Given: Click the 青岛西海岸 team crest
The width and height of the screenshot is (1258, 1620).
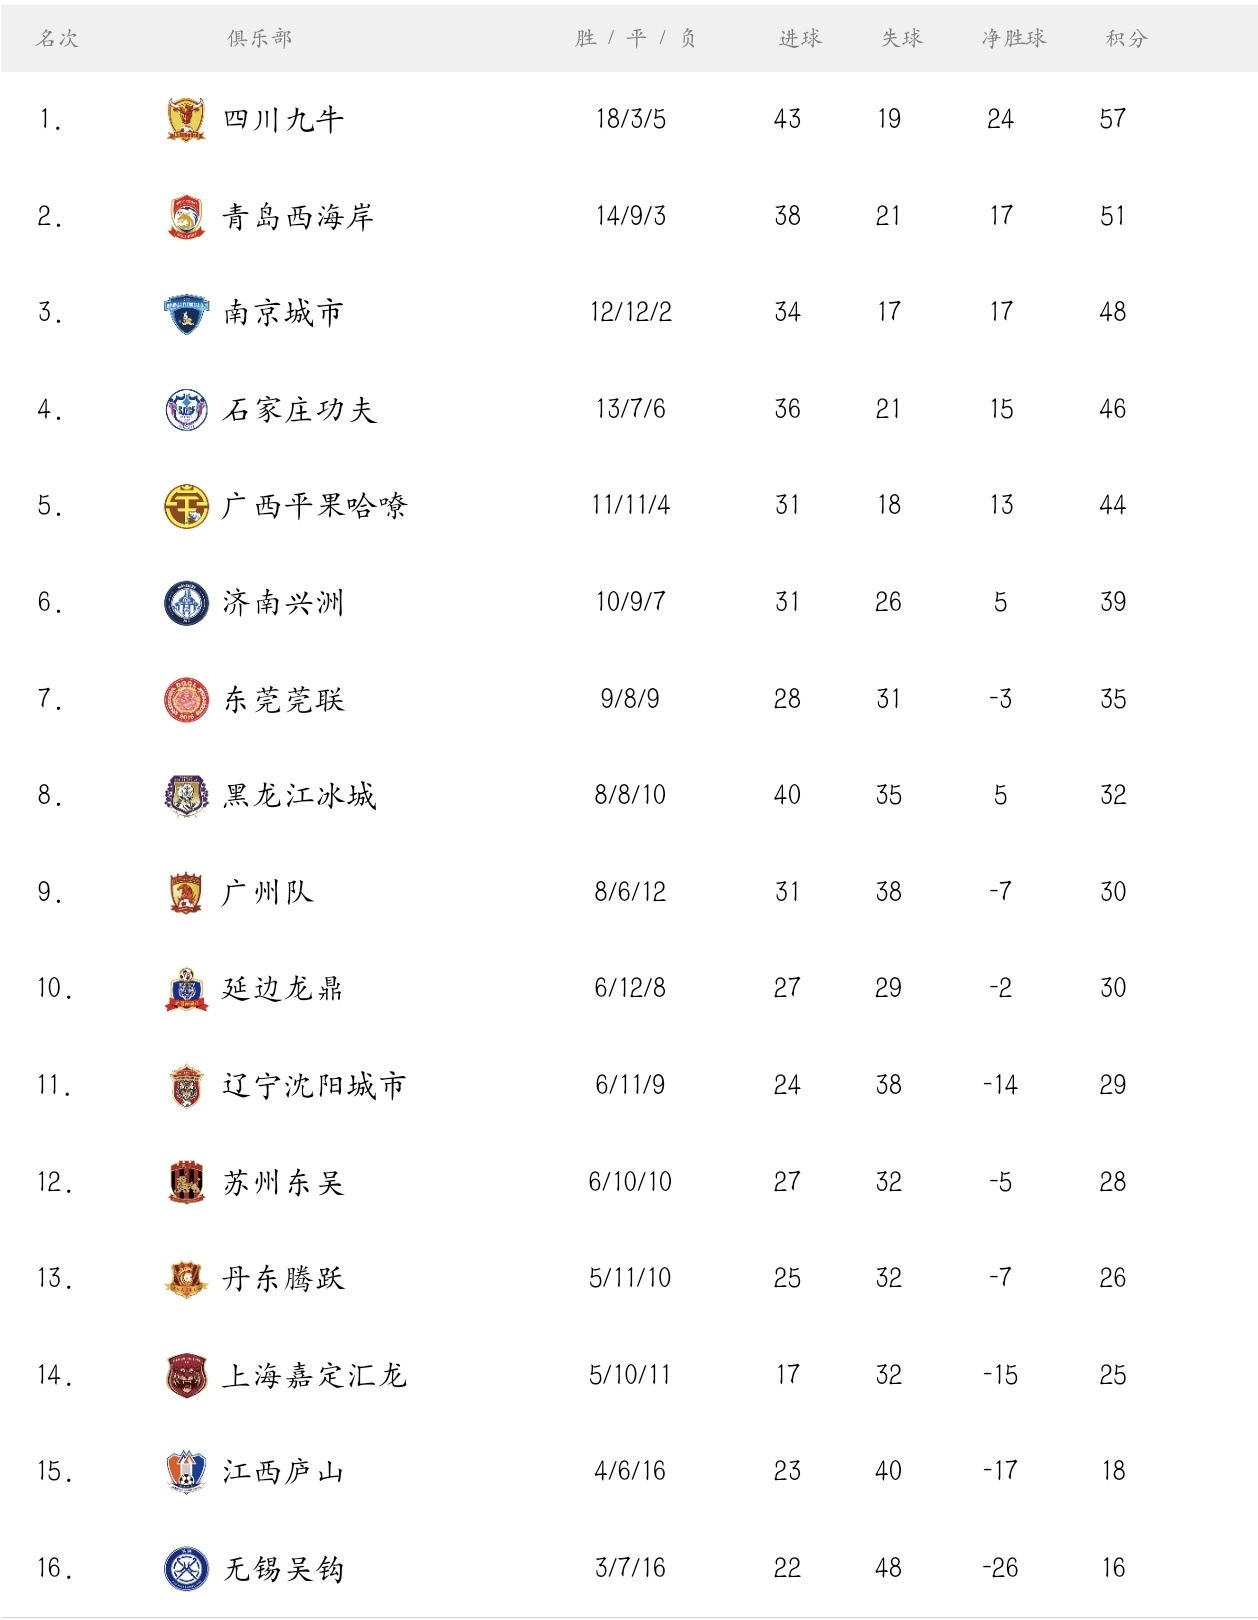Looking at the screenshot, I should pyautogui.click(x=186, y=217).
